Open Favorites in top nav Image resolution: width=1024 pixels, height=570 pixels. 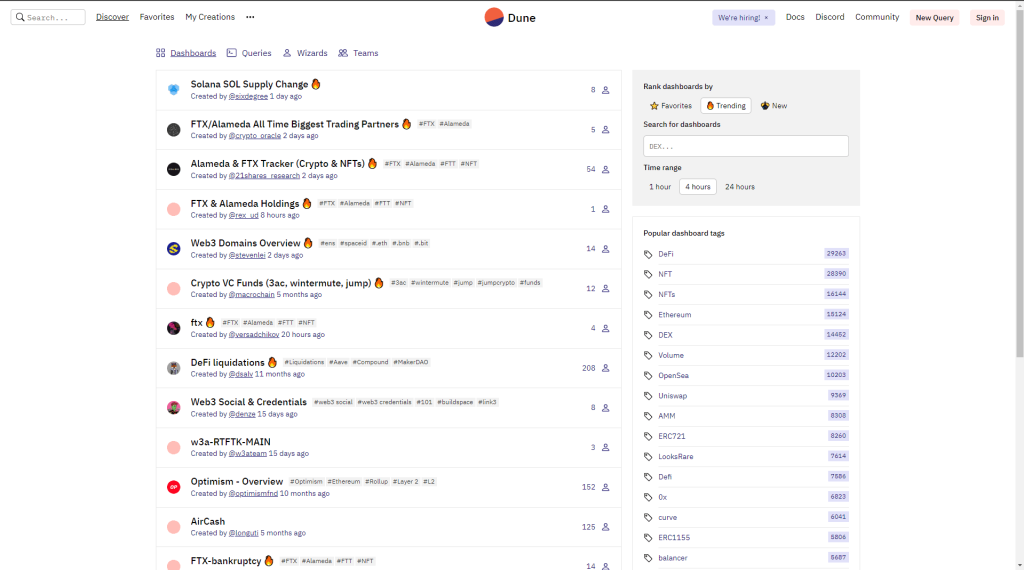157,17
